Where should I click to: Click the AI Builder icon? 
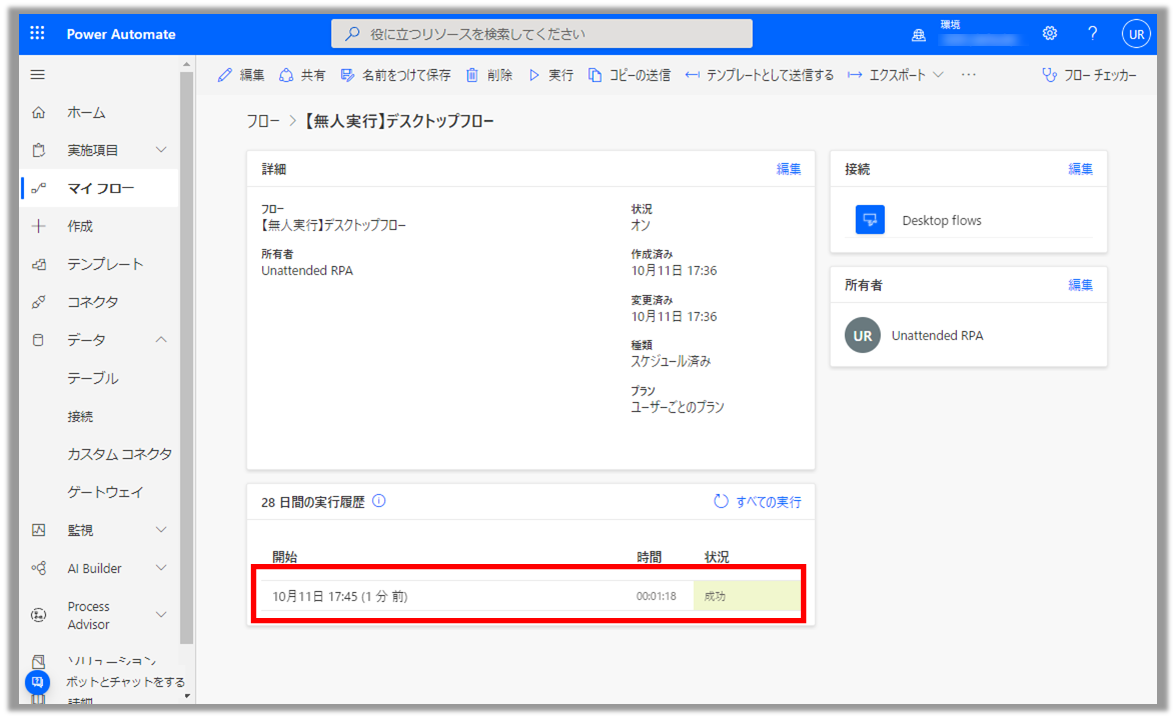point(39,568)
